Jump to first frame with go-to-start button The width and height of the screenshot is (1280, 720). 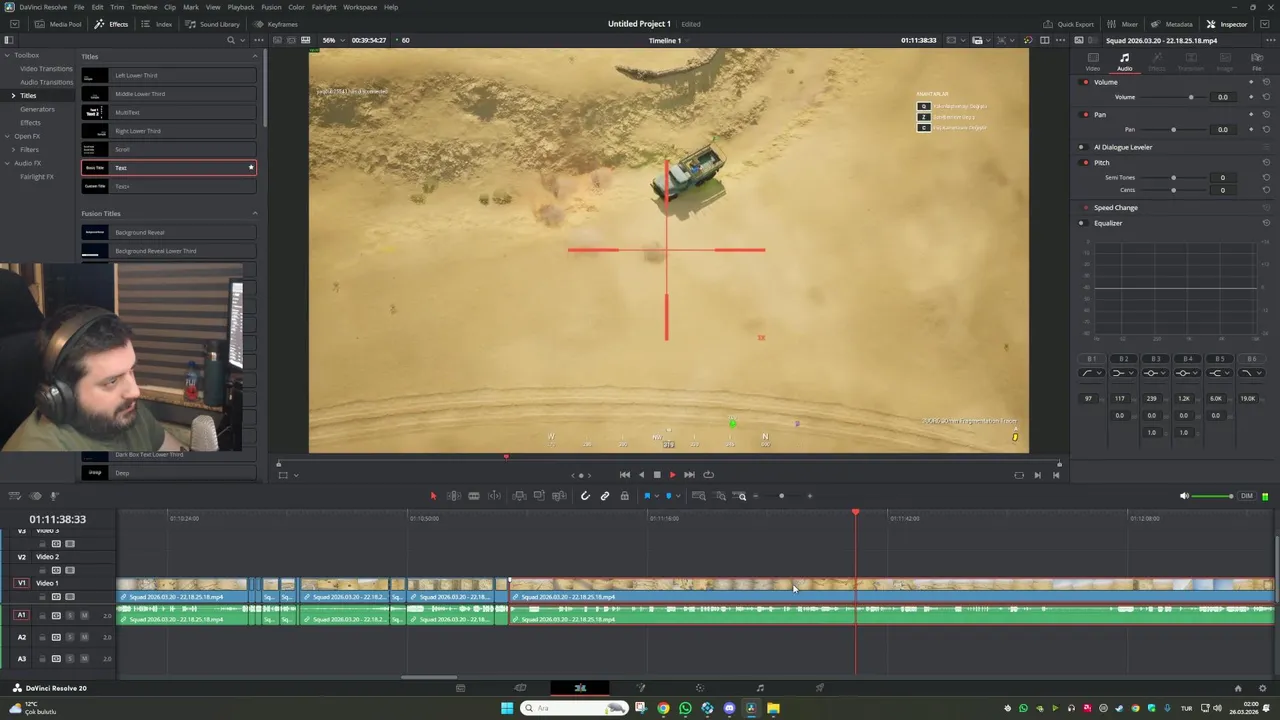click(x=625, y=475)
